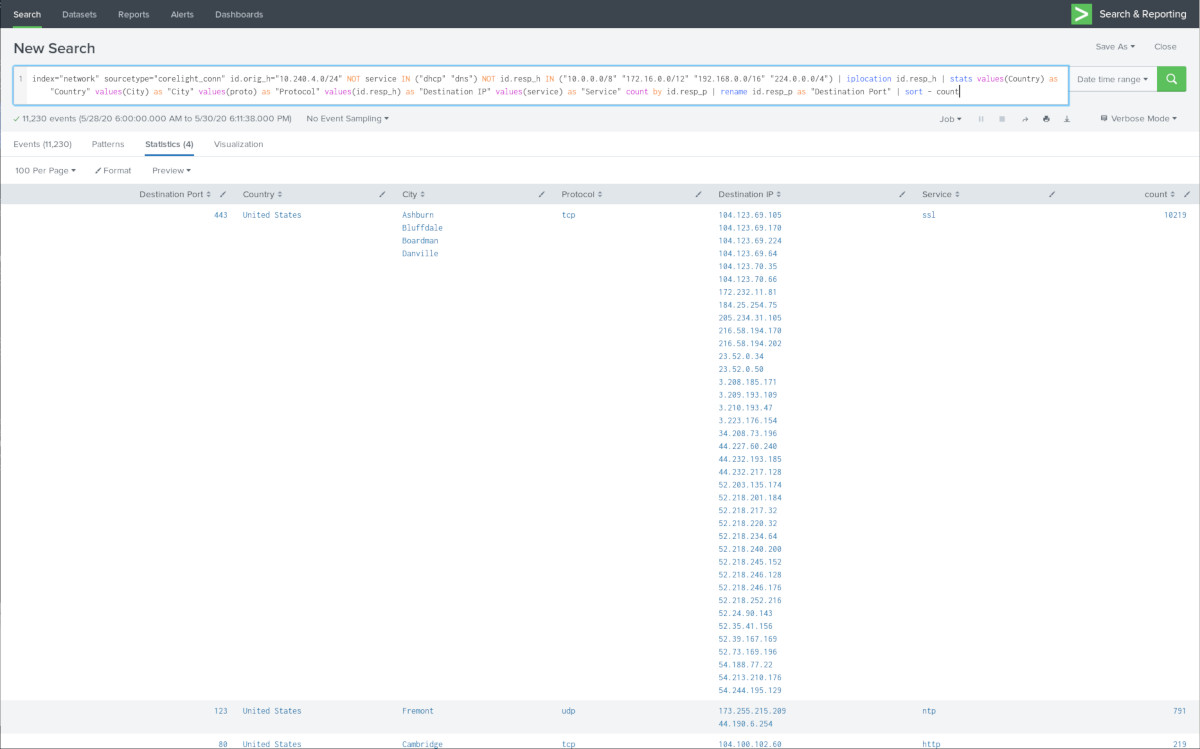Select the Statistics (4) tab
This screenshot has width=1200, height=749.
(169, 144)
